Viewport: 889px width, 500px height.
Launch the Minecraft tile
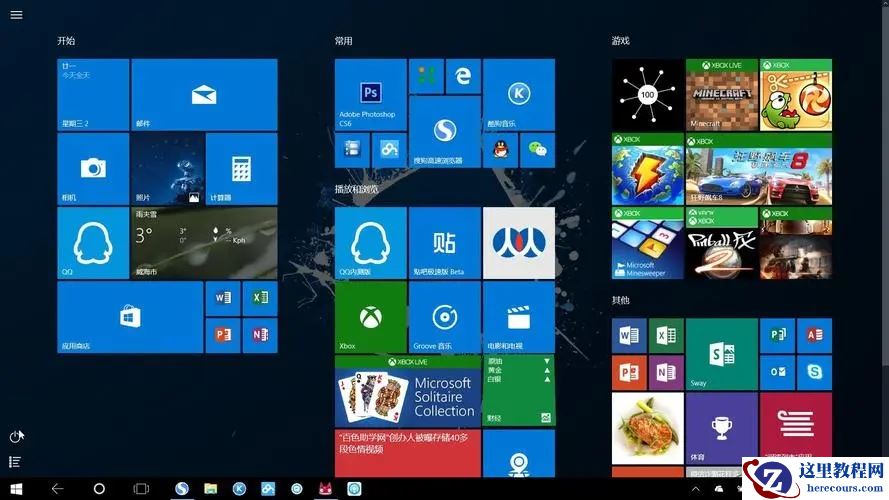[x=722, y=95]
